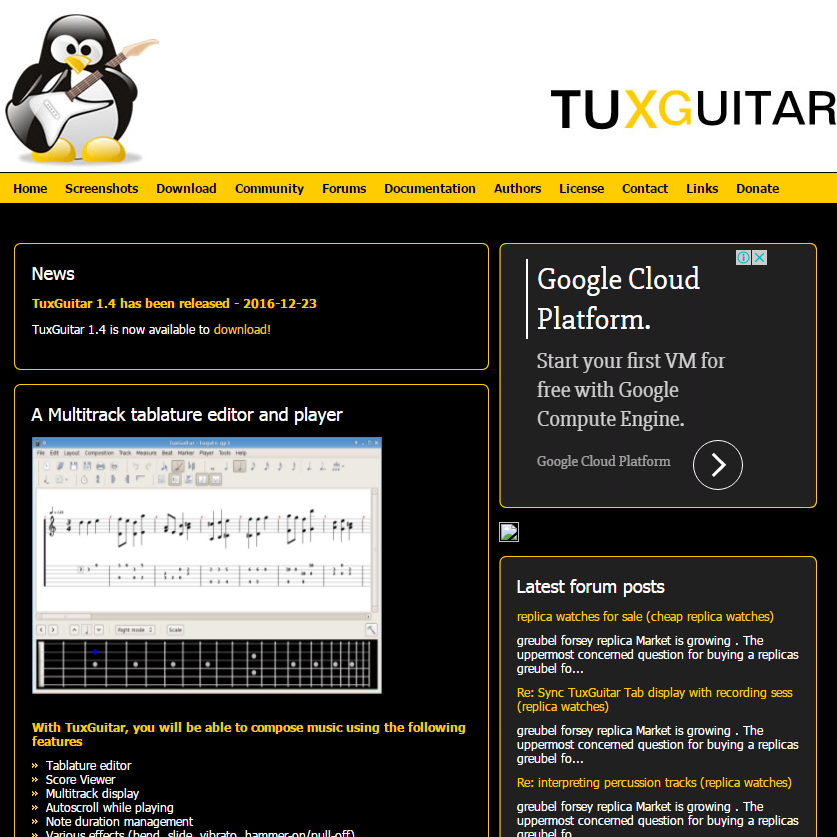This screenshot has width=837, height=837.
Task: Click the snippet under "replica watches for sale"
Action: pyautogui.click(x=657, y=654)
